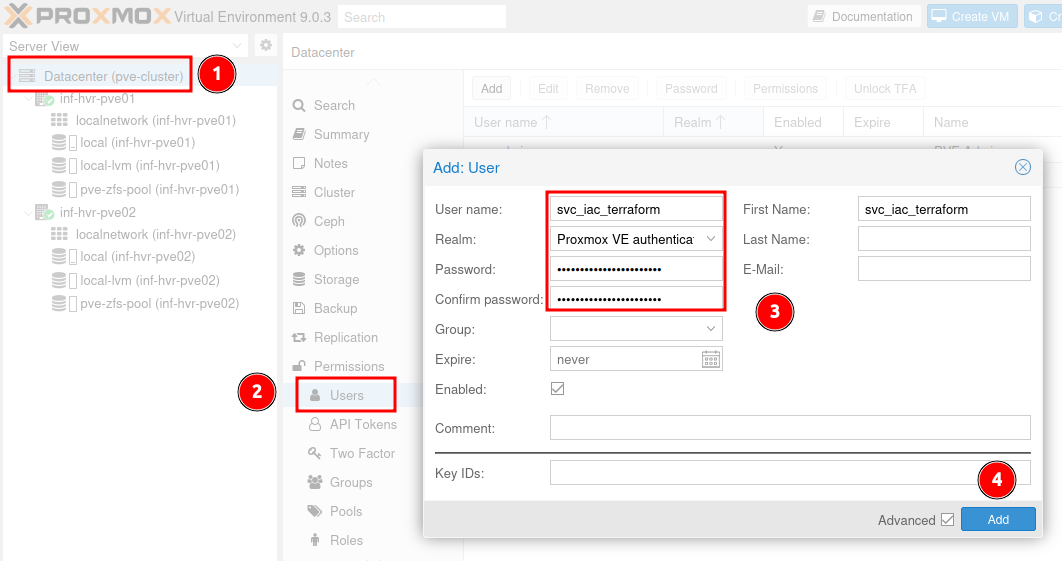Open Server View settings gear
Viewport: 1062px width, 561px height.
pyautogui.click(x=266, y=45)
